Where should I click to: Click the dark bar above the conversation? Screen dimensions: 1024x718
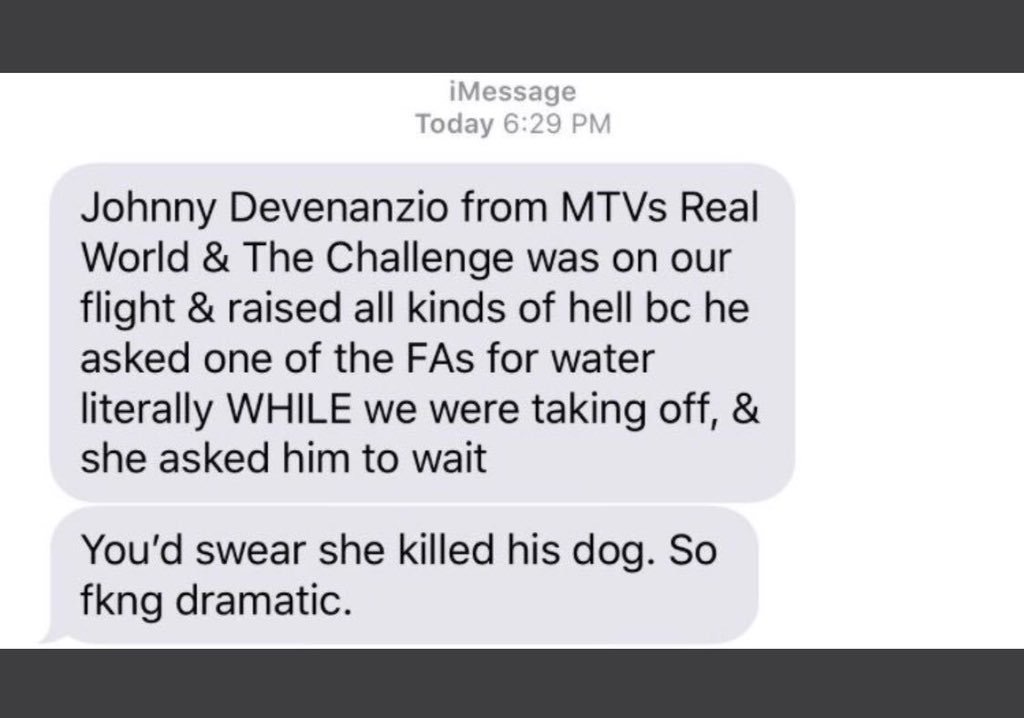click(x=512, y=36)
